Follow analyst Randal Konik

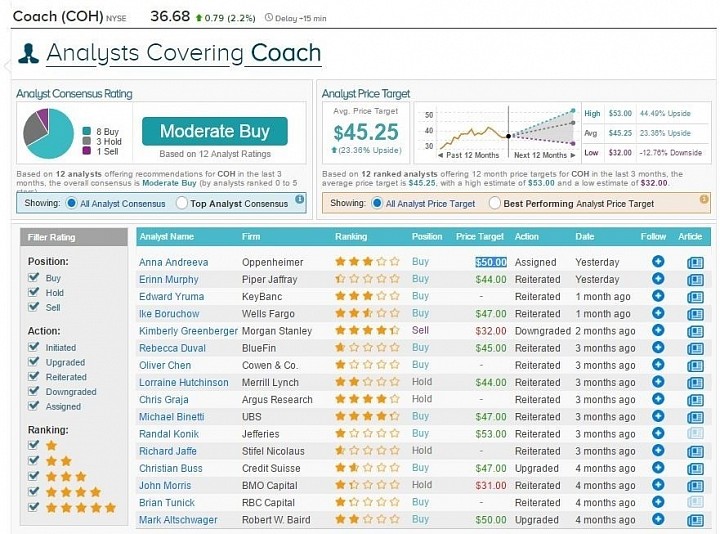click(x=658, y=433)
